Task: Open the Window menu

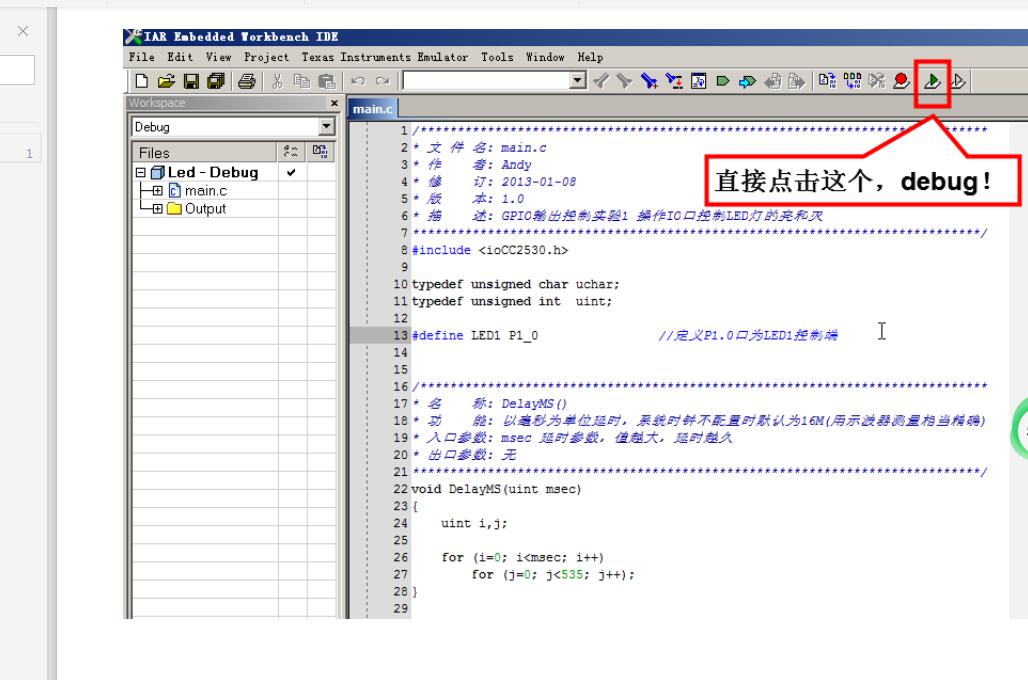Action: click(x=545, y=57)
